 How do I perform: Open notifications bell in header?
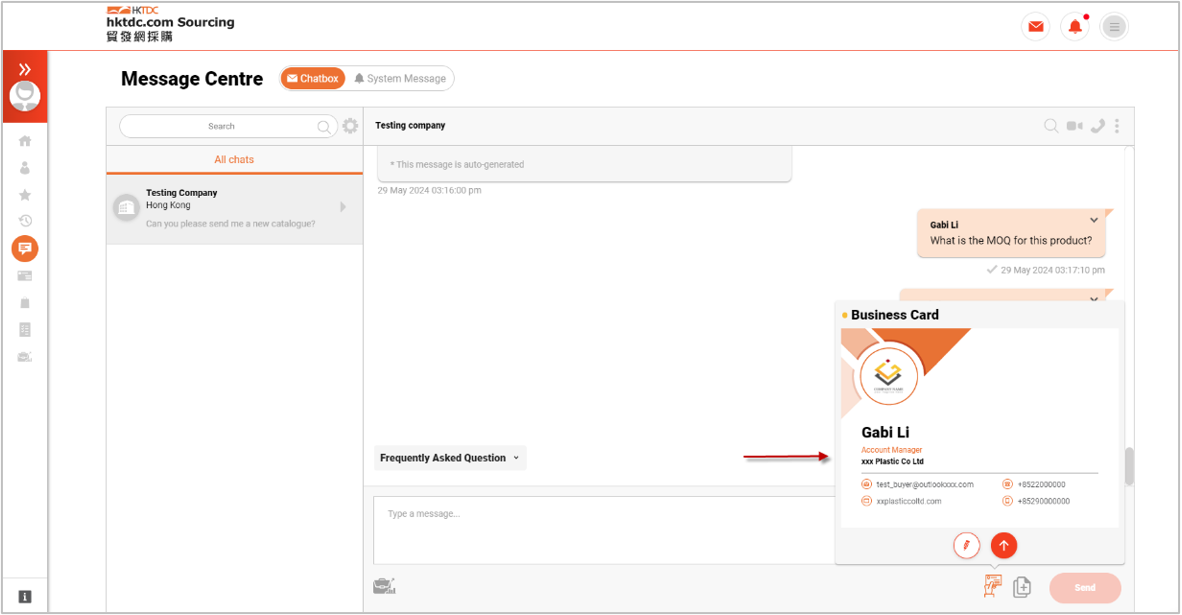tap(1075, 26)
